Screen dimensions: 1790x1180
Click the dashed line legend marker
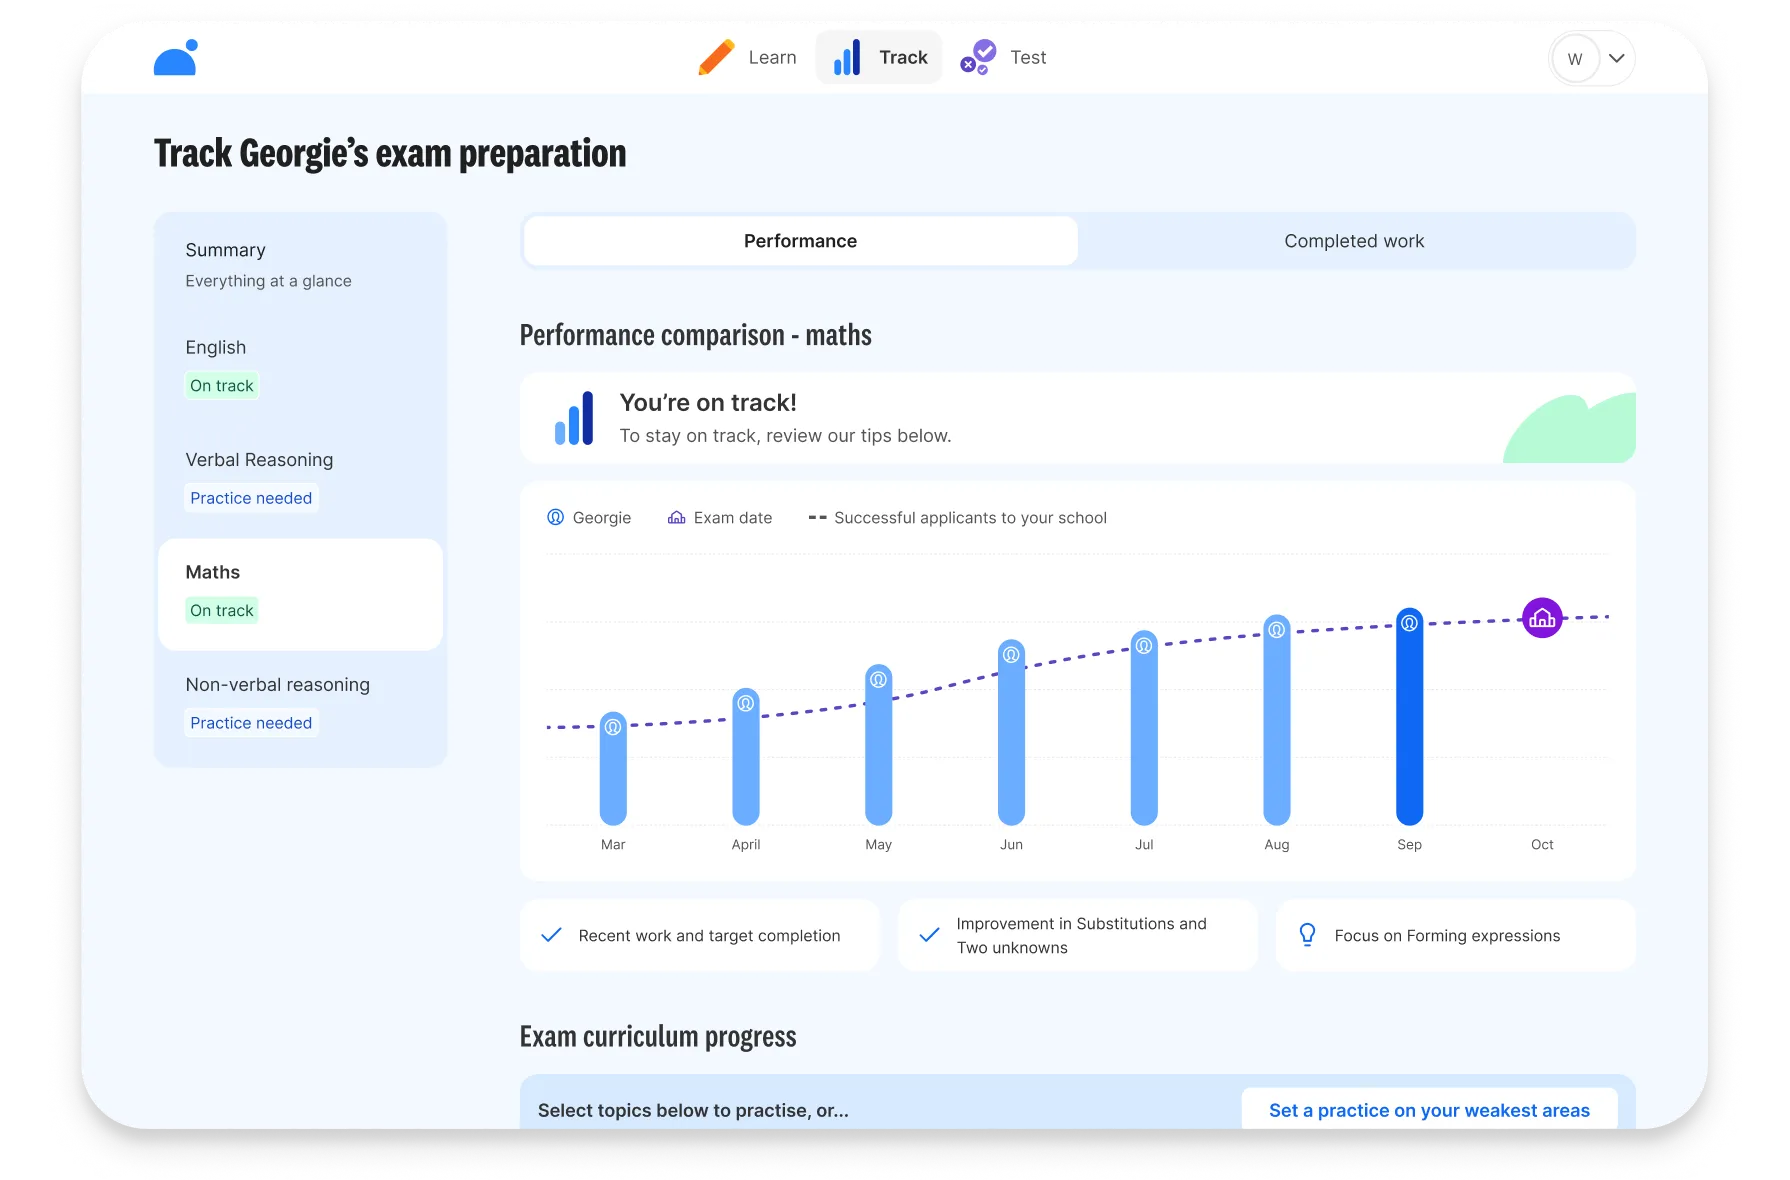point(817,518)
